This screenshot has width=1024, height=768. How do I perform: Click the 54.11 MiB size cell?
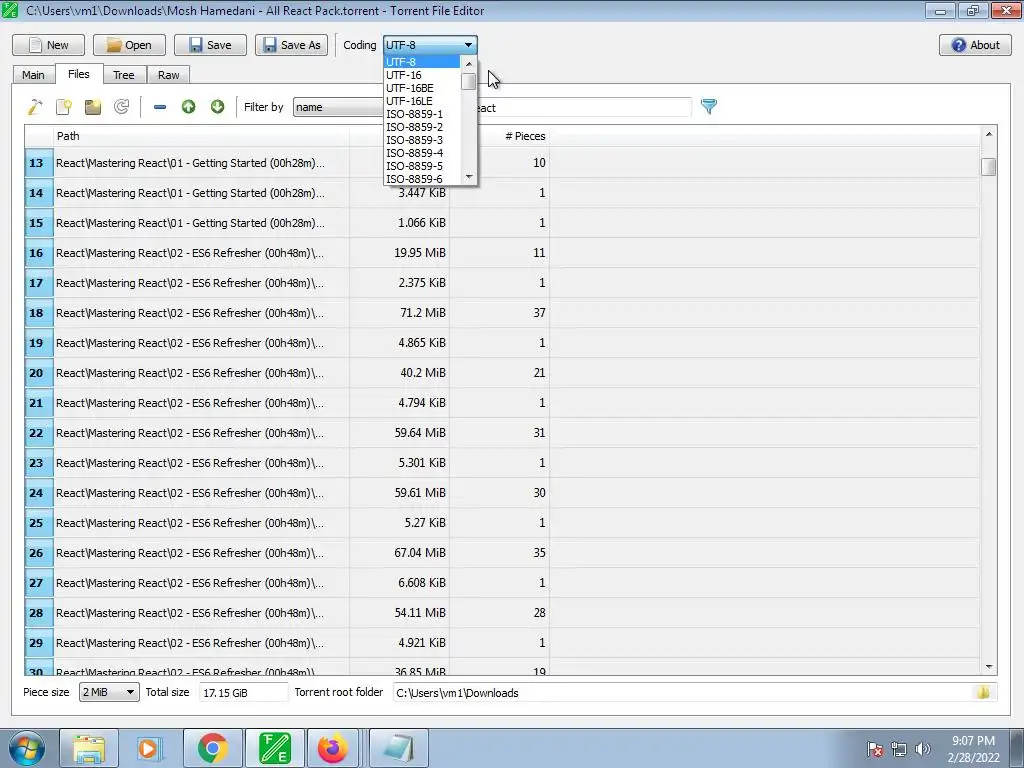(400, 613)
